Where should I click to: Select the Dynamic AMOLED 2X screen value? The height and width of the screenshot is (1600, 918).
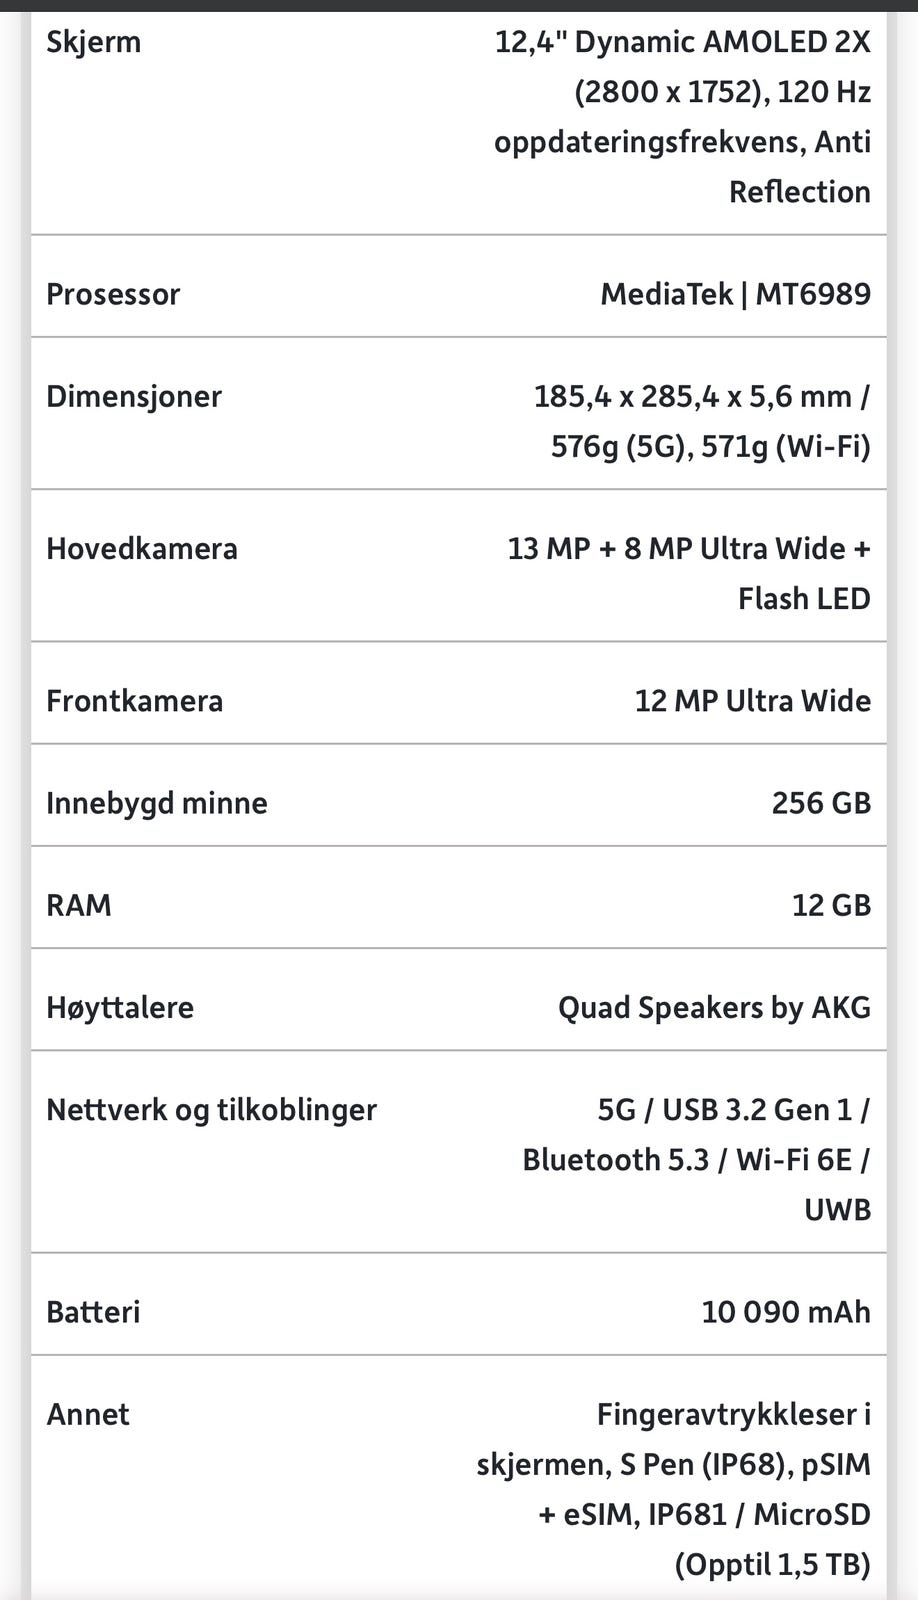point(683,116)
